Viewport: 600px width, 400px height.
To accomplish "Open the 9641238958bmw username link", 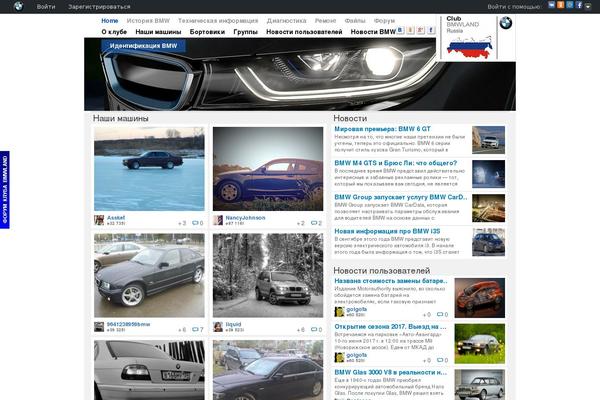I will pos(128,324).
